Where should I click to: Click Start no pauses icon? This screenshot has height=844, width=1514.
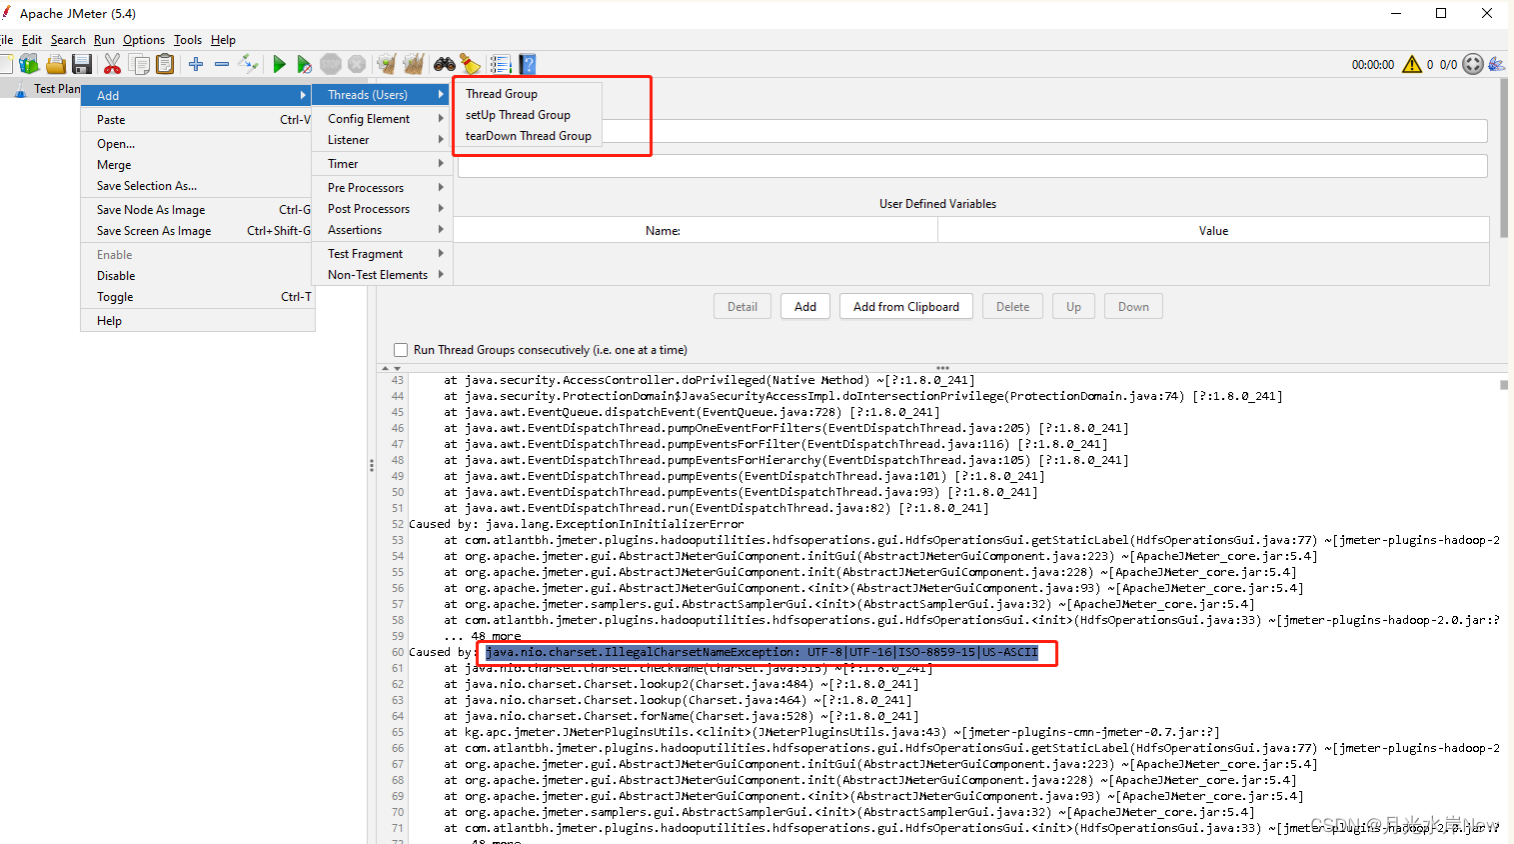[x=304, y=64]
